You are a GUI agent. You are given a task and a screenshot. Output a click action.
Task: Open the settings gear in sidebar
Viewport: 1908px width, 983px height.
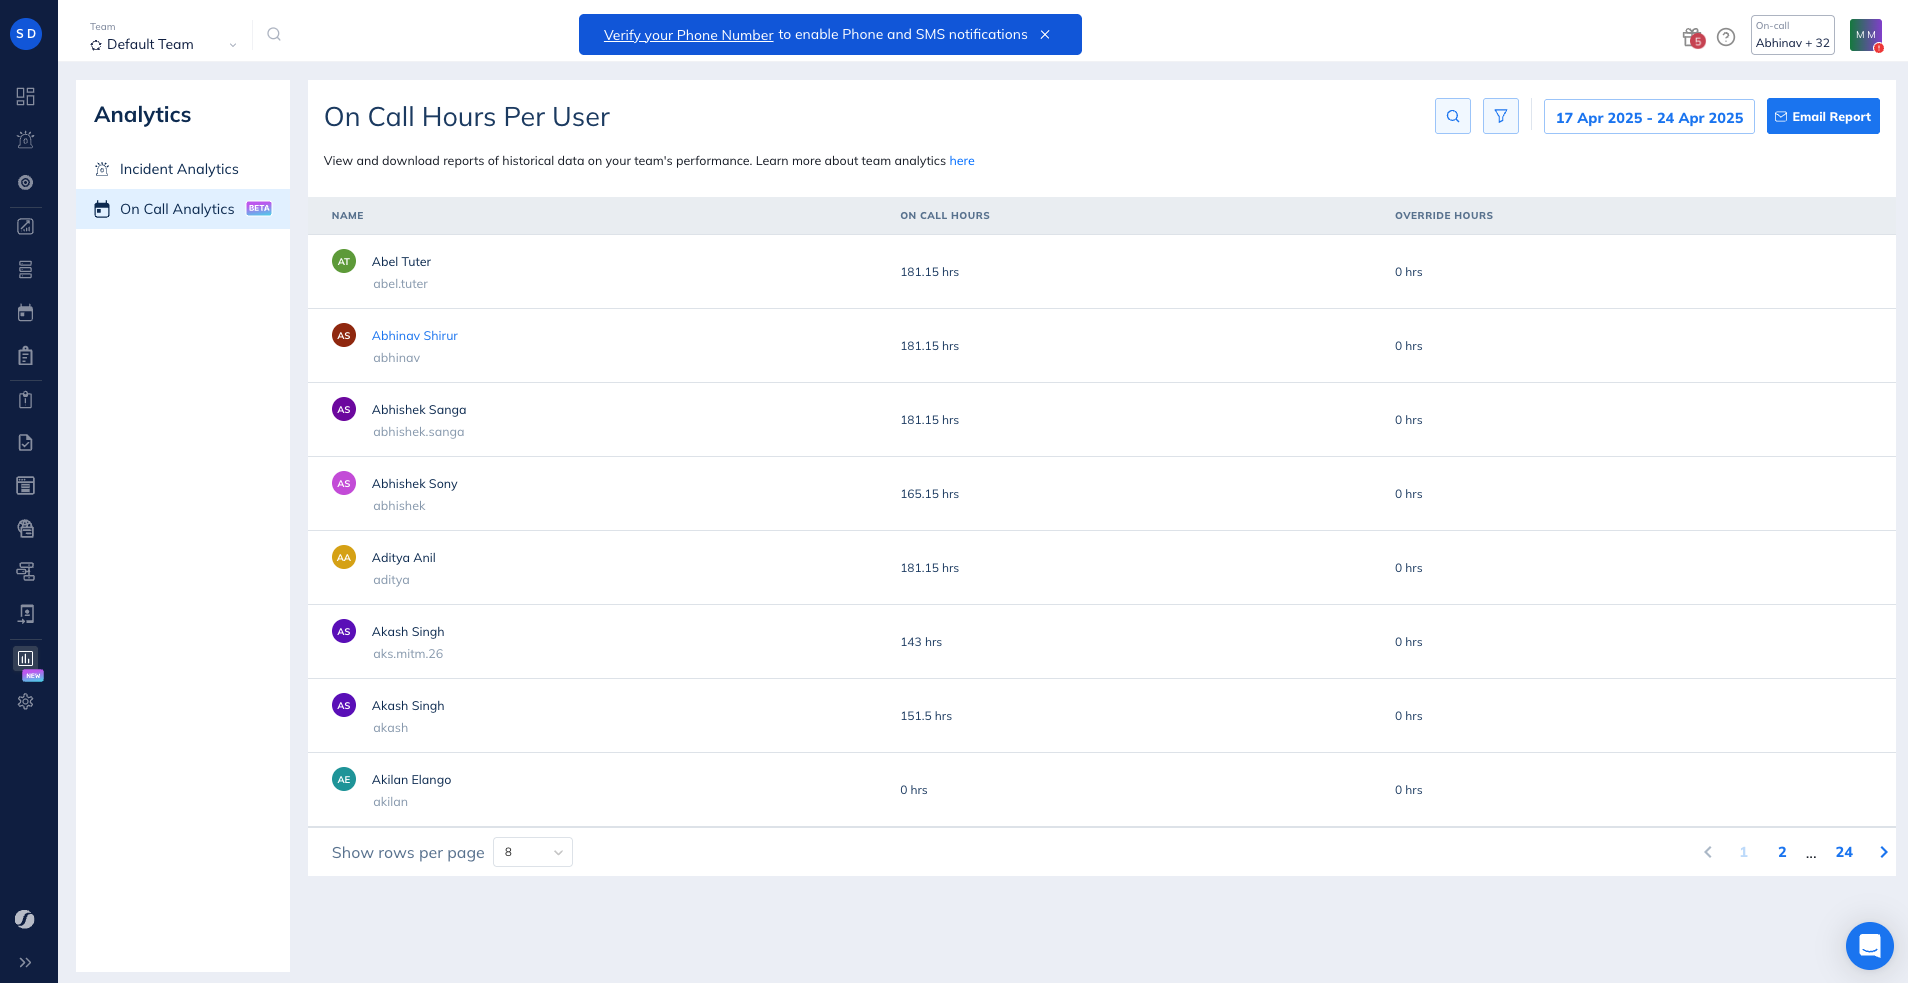click(x=26, y=701)
